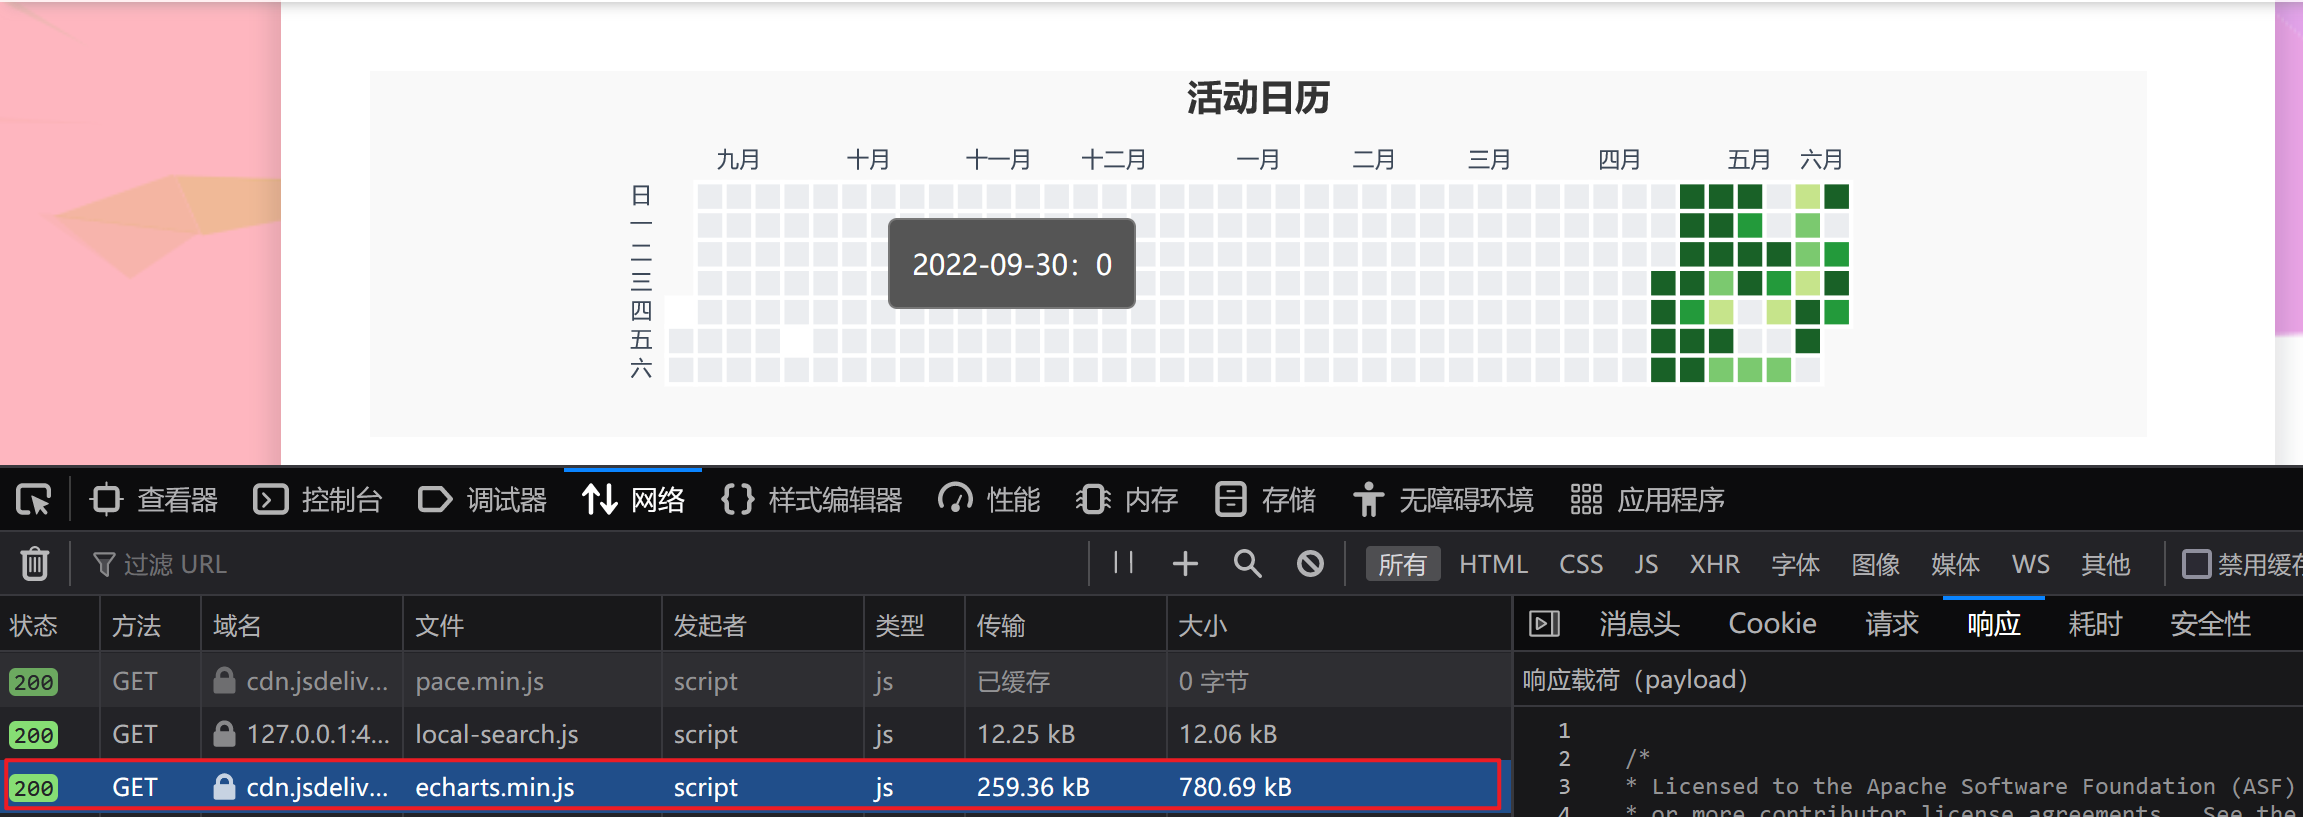Image resolution: width=2303 pixels, height=817 pixels.
Task: Open request blocking icon
Action: click(1310, 564)
